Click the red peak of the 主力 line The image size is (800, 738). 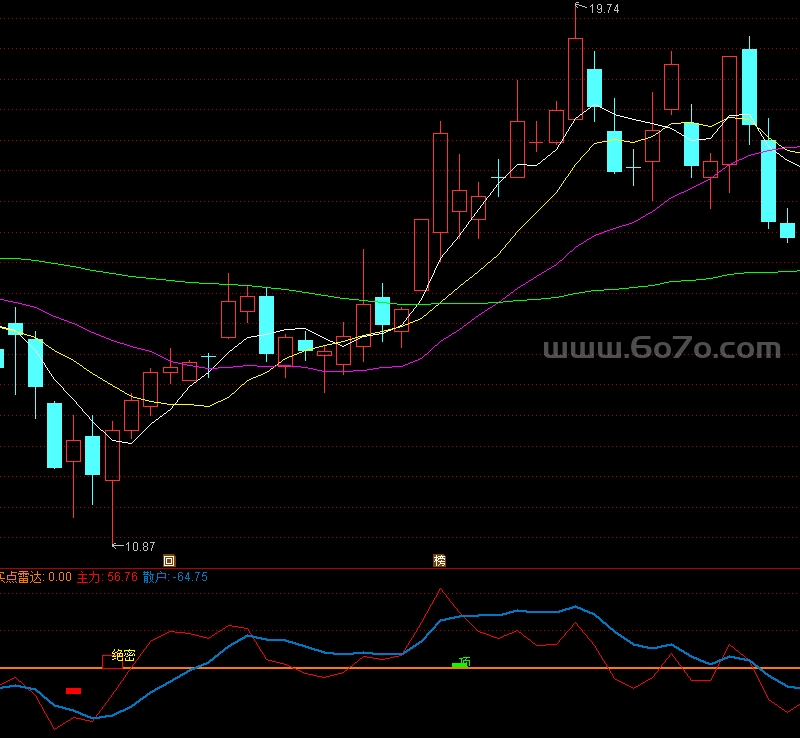(441, 589)
